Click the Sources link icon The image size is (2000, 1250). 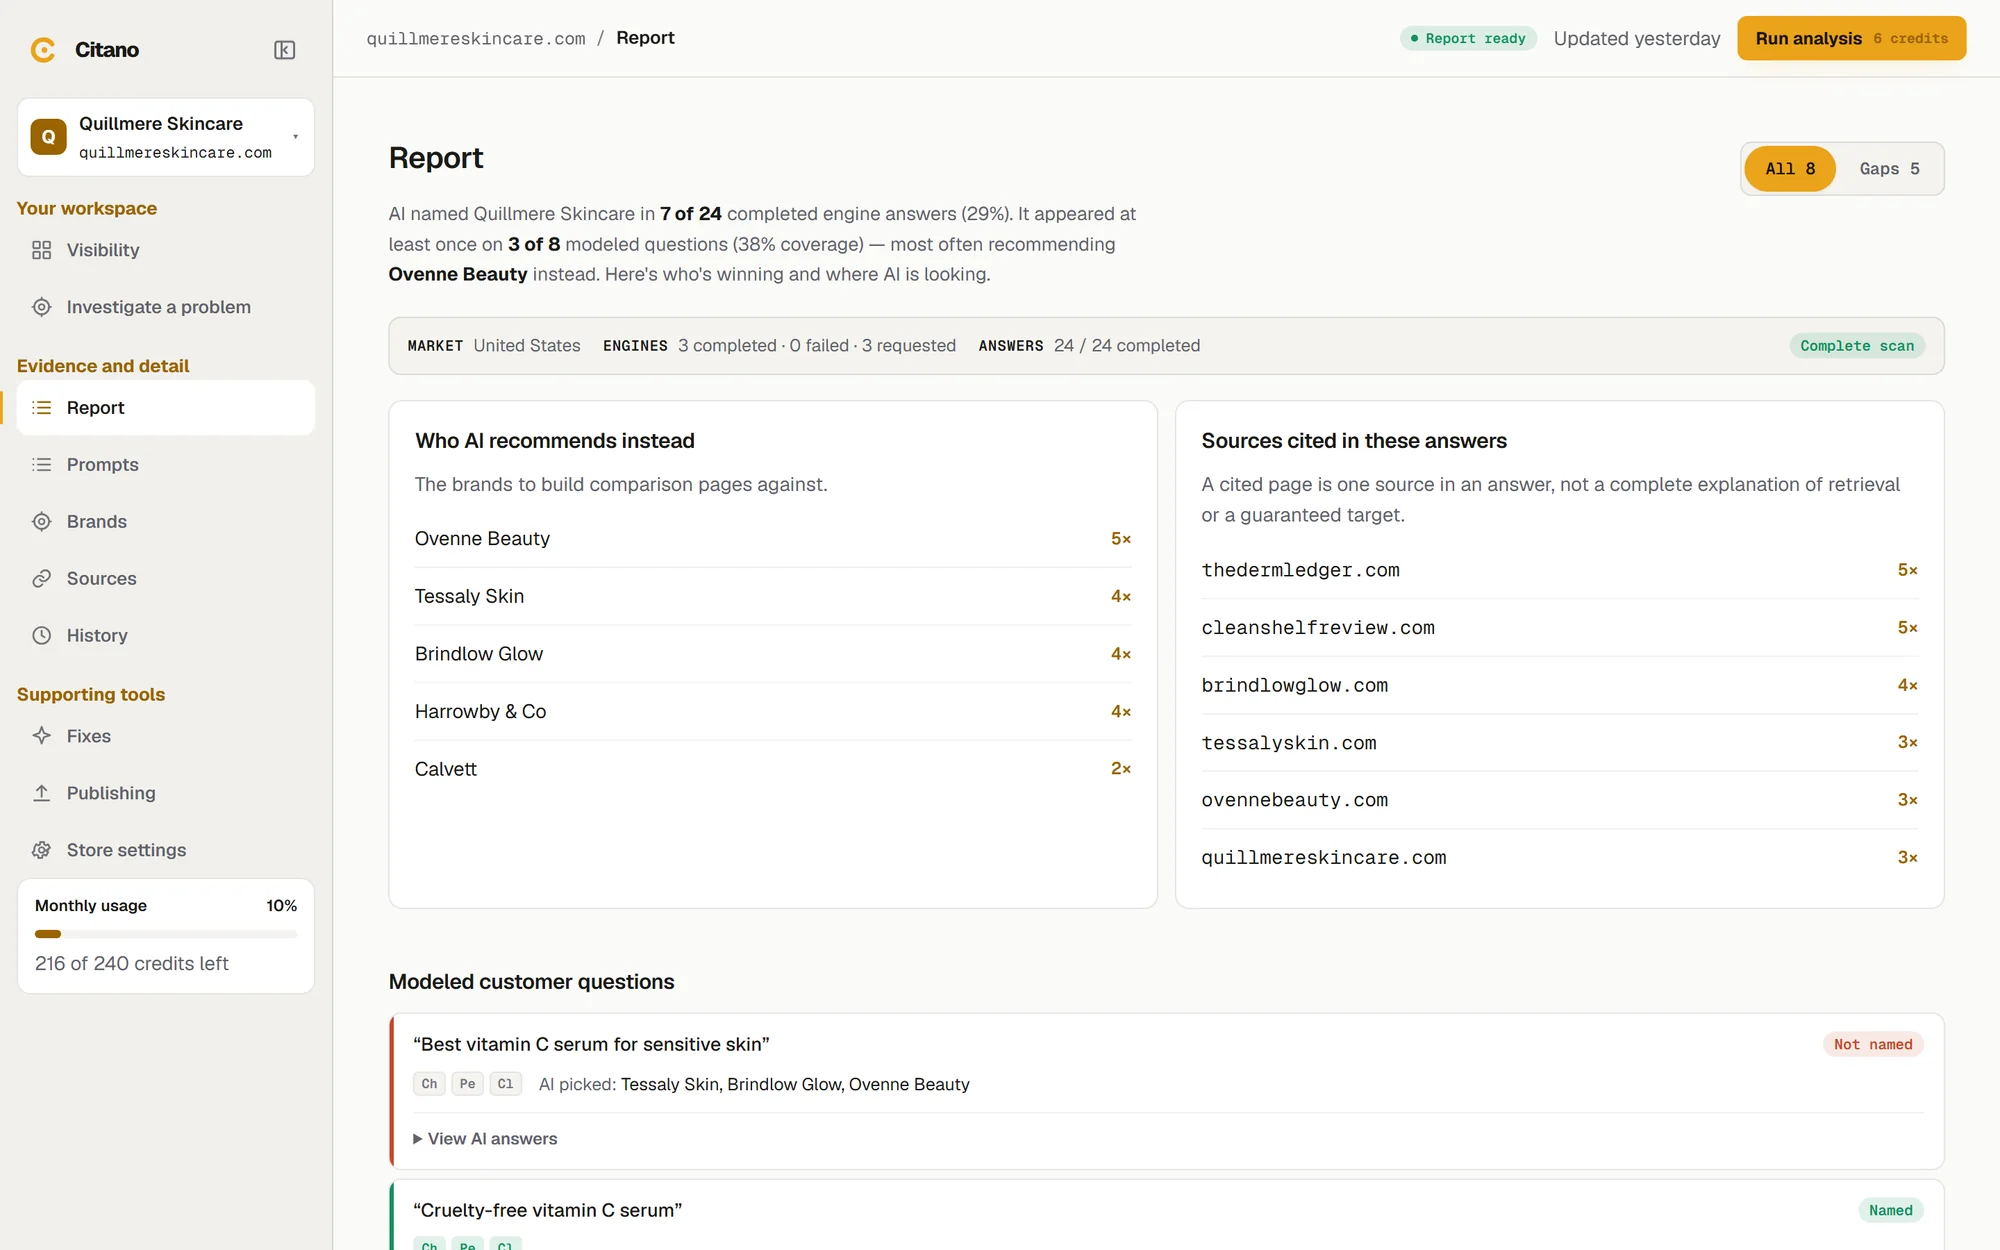click(41, 579)
